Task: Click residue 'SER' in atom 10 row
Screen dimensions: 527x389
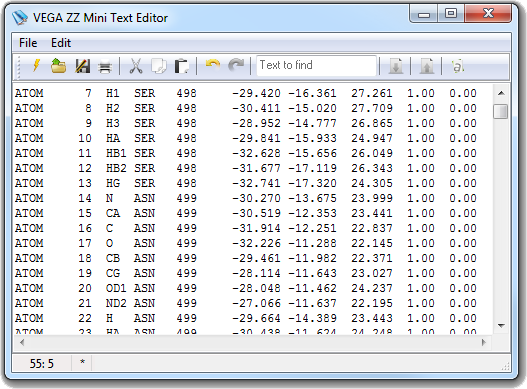Action: point(145,138)
